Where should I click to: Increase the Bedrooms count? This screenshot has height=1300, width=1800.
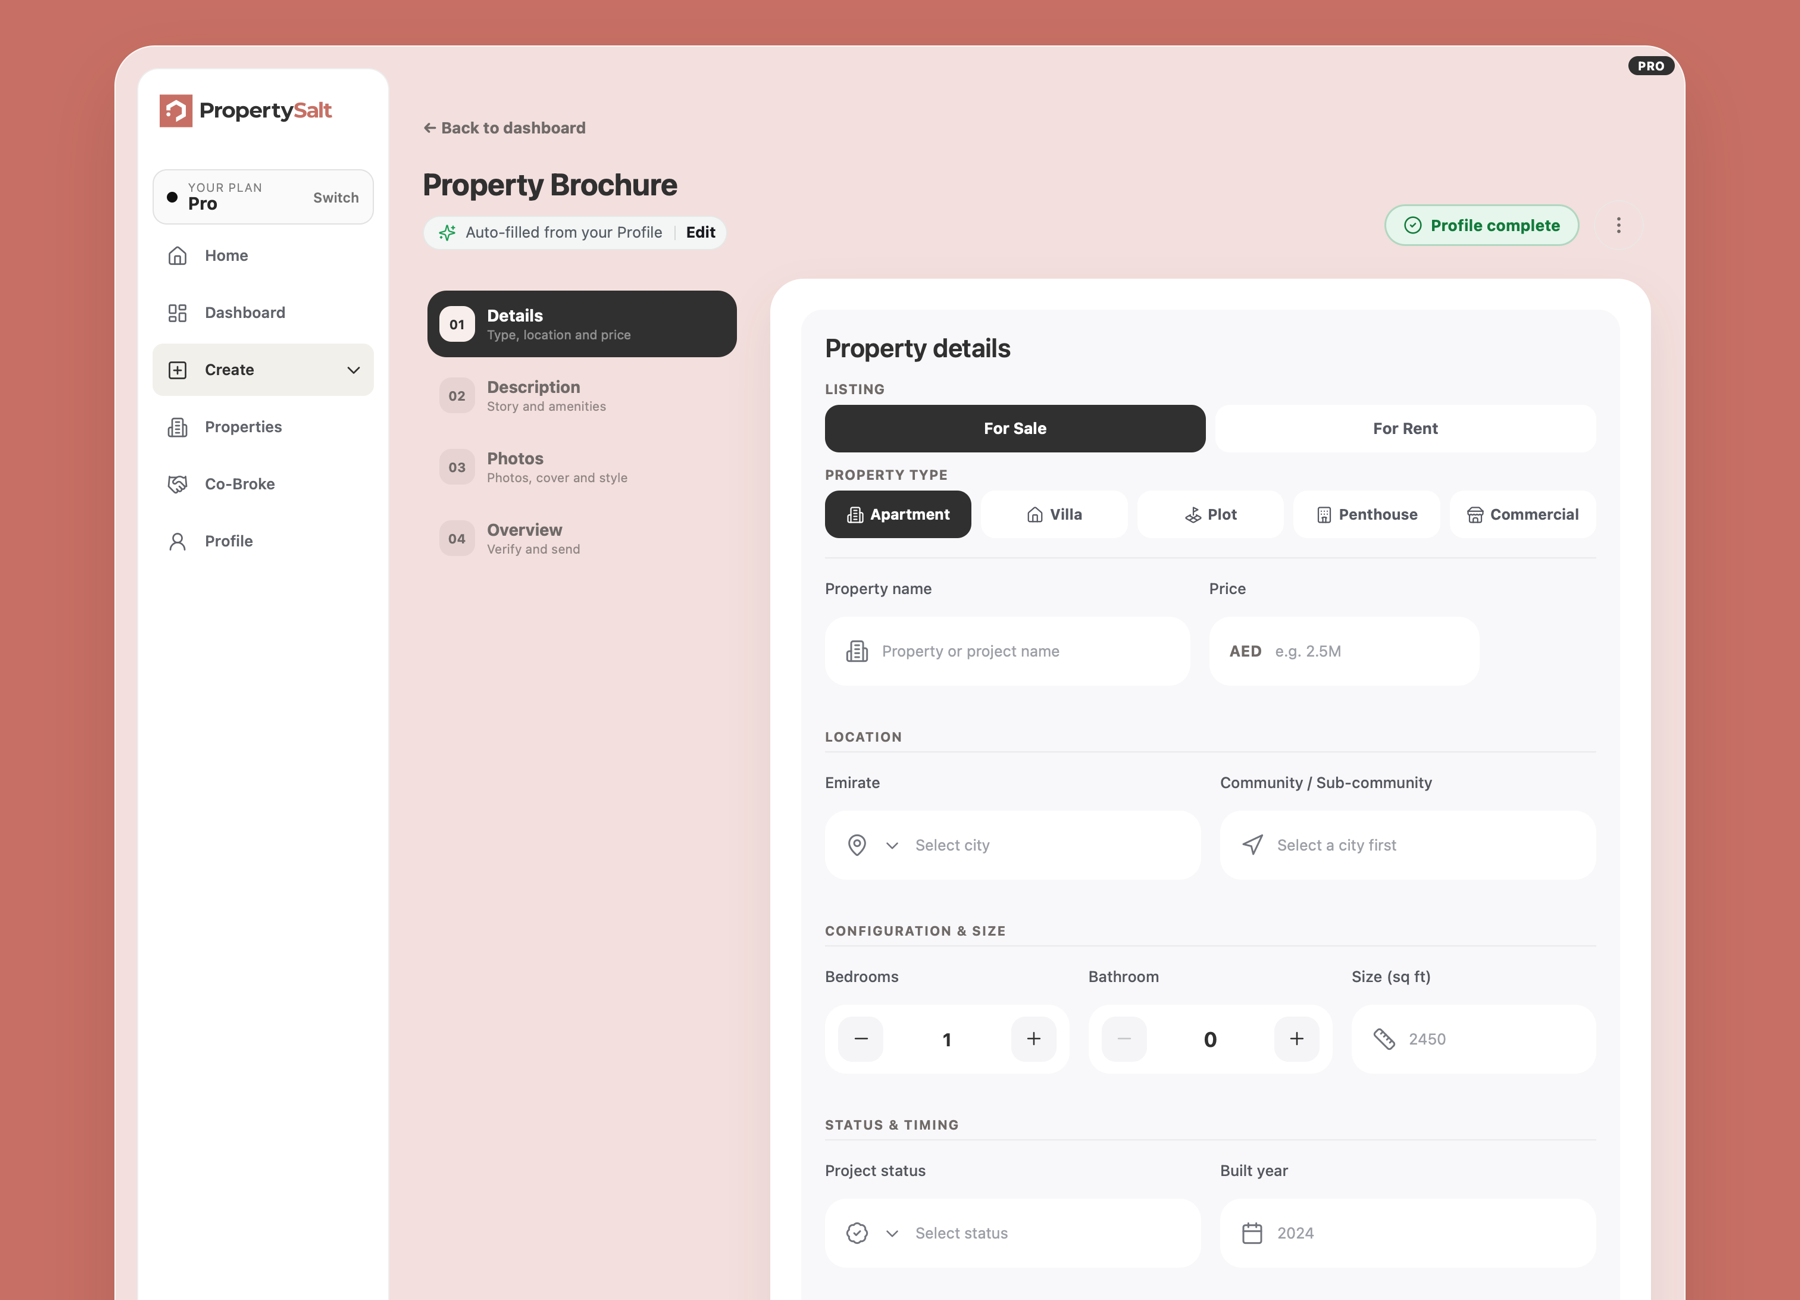point(1034,1039)
